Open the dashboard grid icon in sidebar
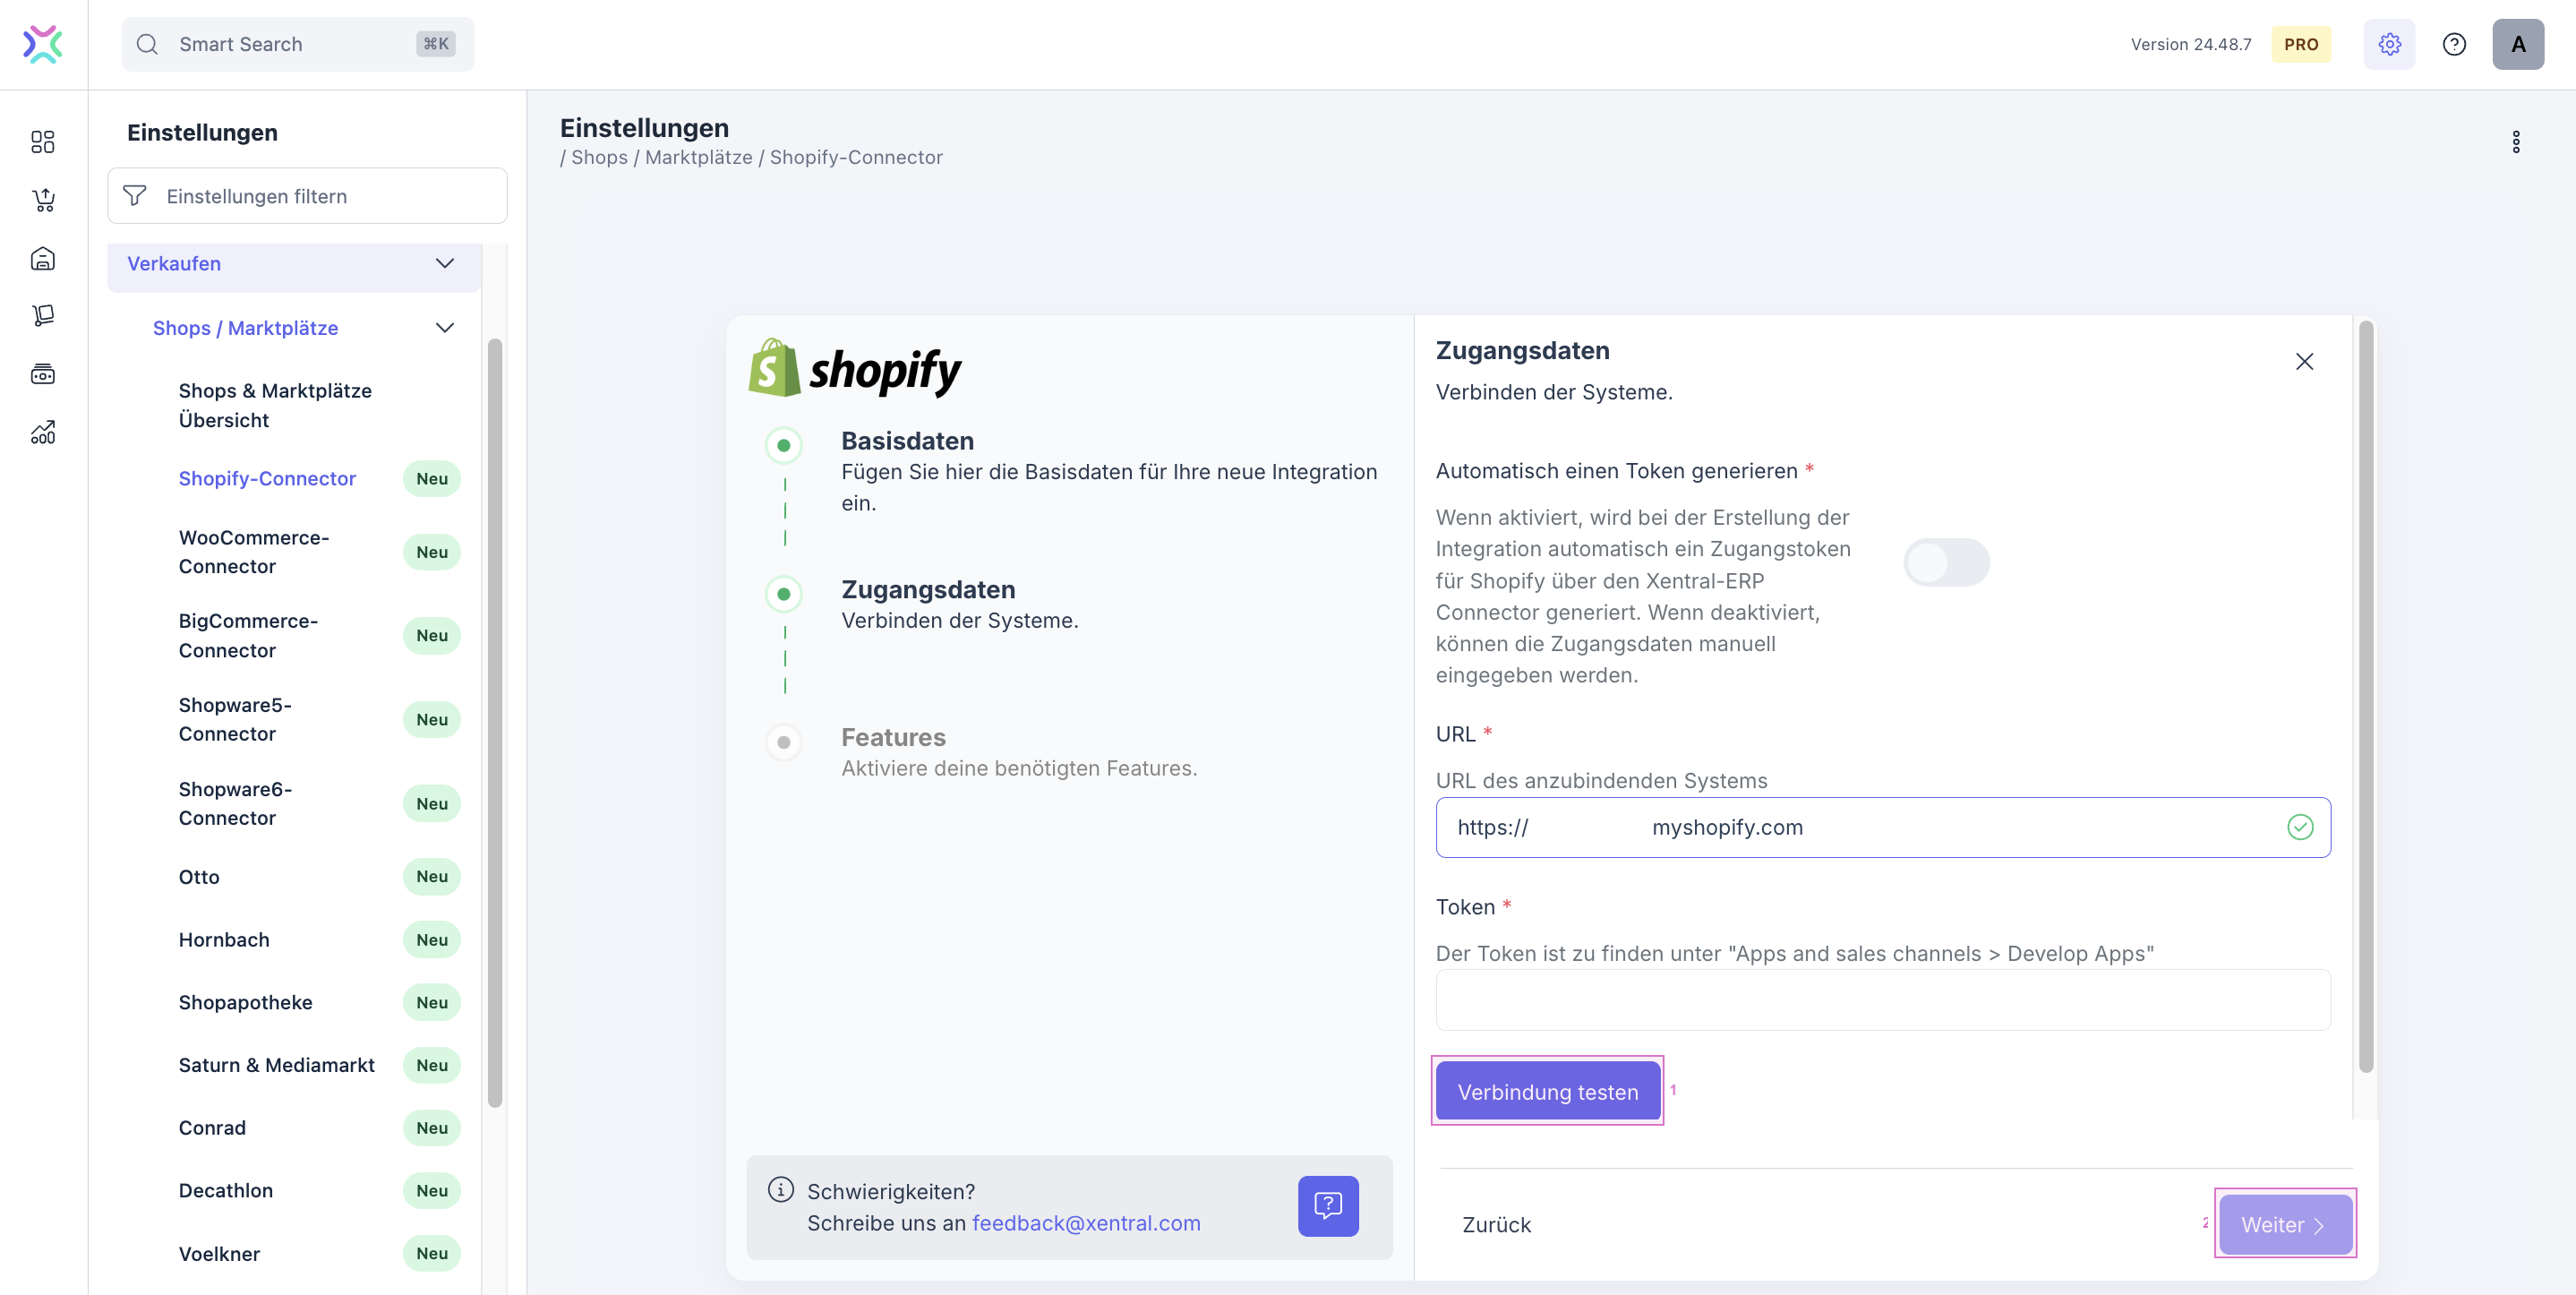Viewport: 2576px width, 1295px height. click(43, 142)
